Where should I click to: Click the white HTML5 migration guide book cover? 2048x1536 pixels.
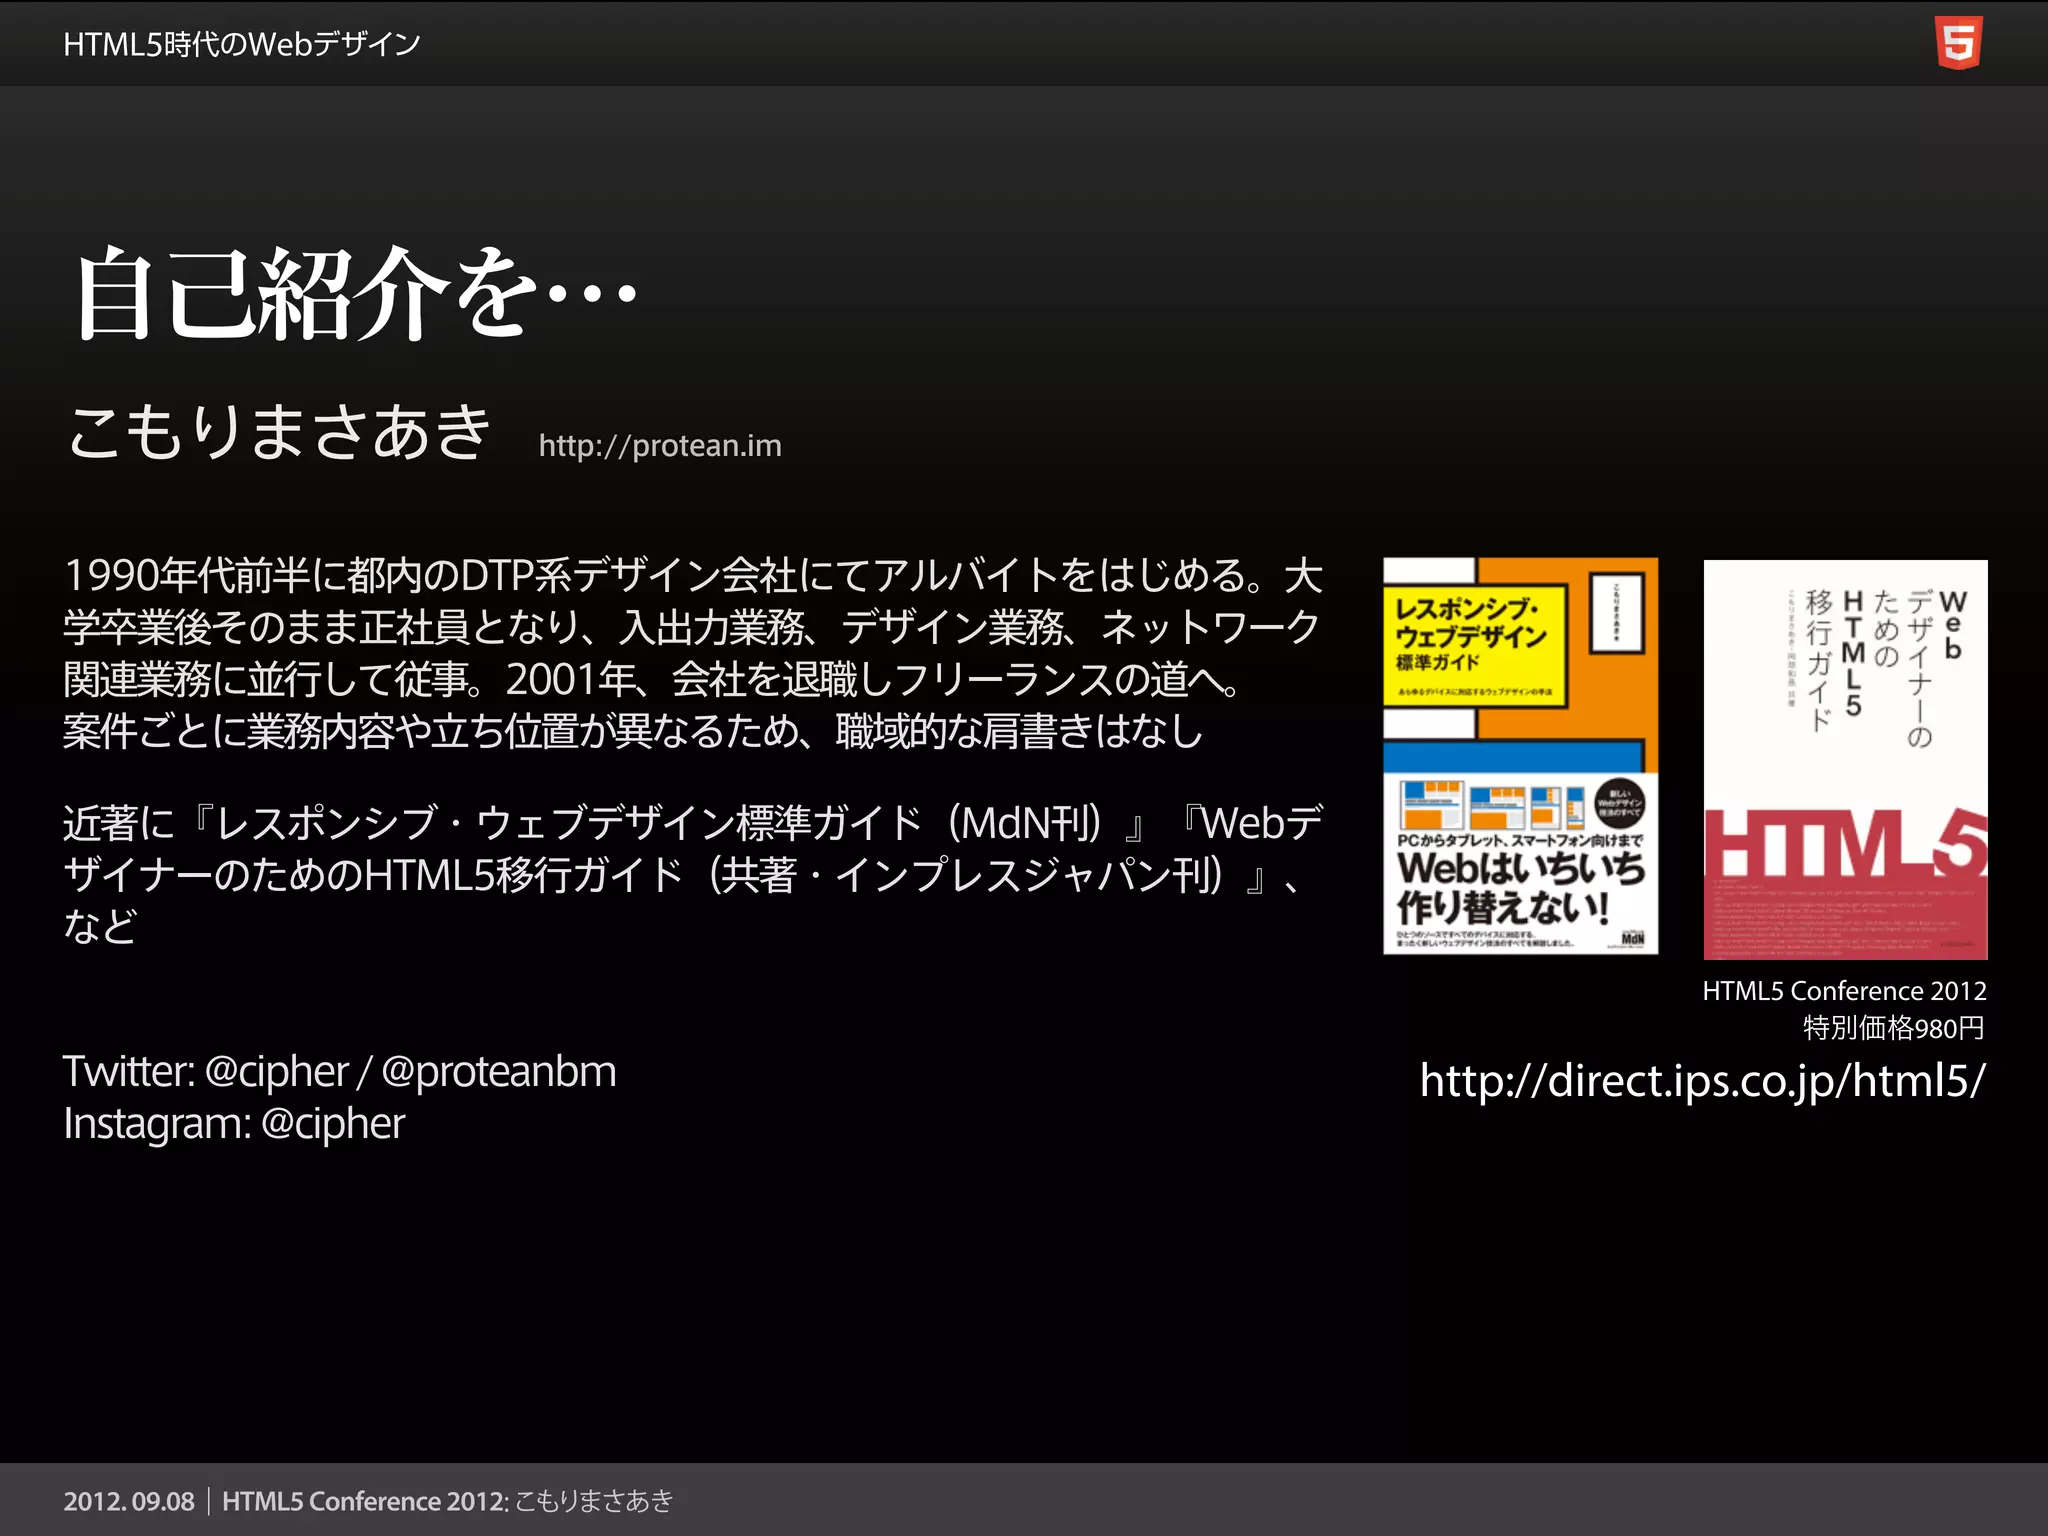coord(1844,758)
